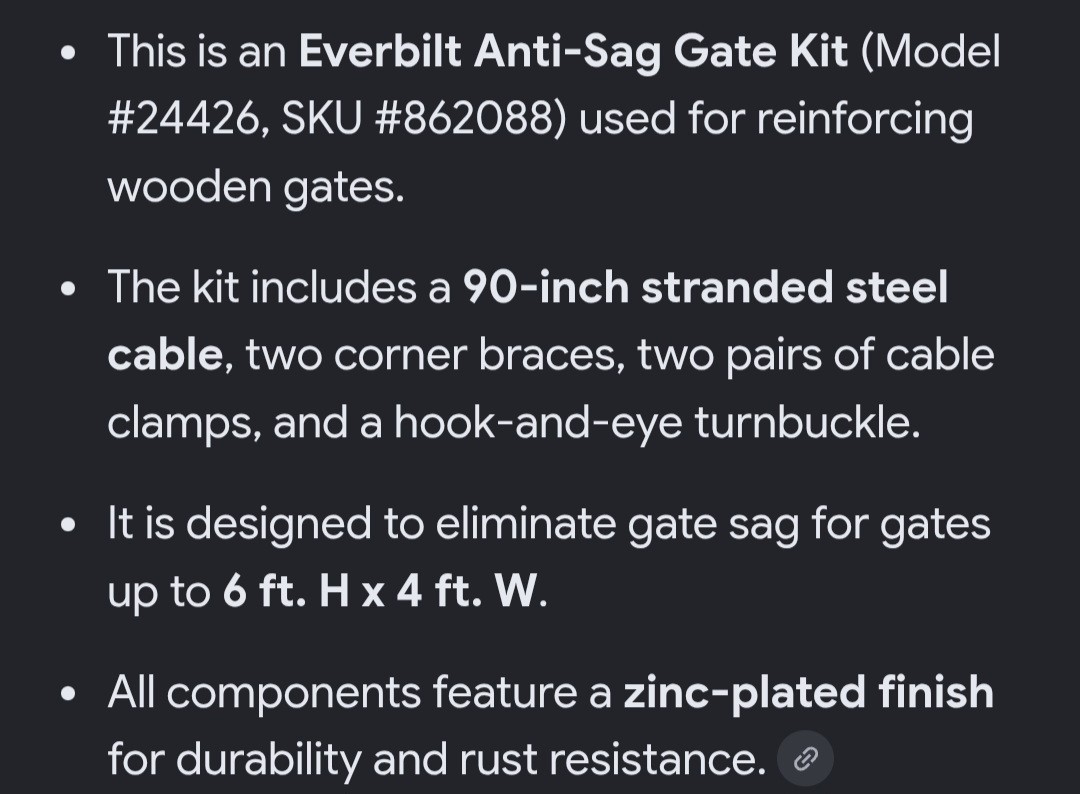Screen dimensions: 1080x794
Task: Click the bullet before 'It is designed'
Action: coord(68,525)
